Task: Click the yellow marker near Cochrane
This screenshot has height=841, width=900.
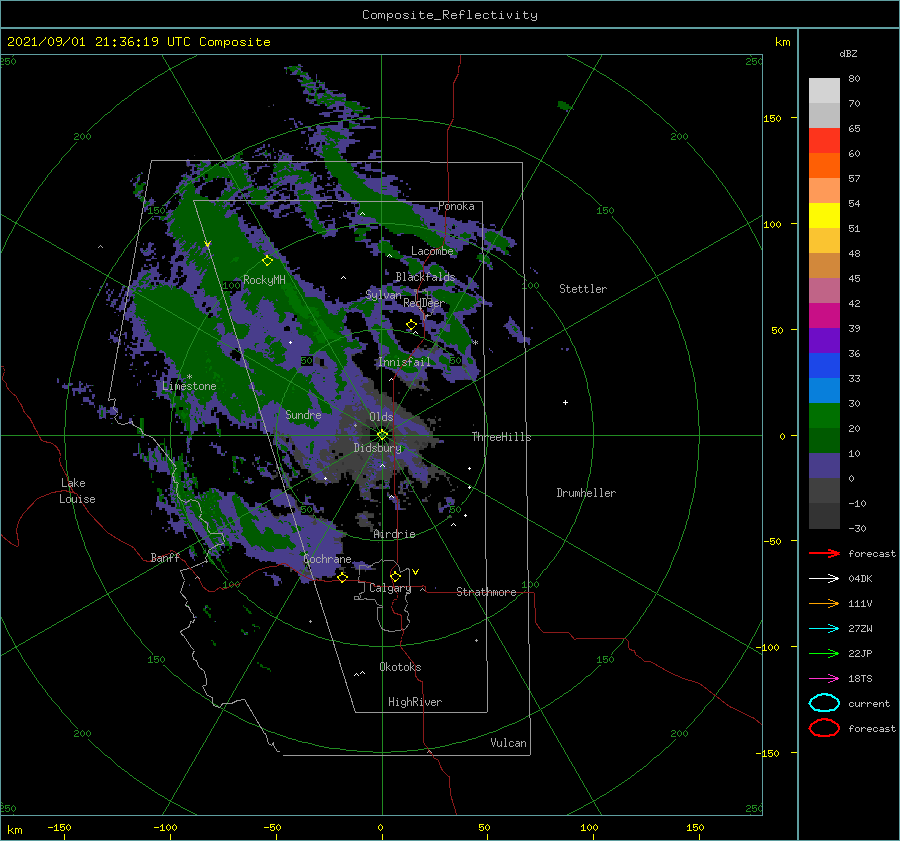Action: (x=342, y=577)
